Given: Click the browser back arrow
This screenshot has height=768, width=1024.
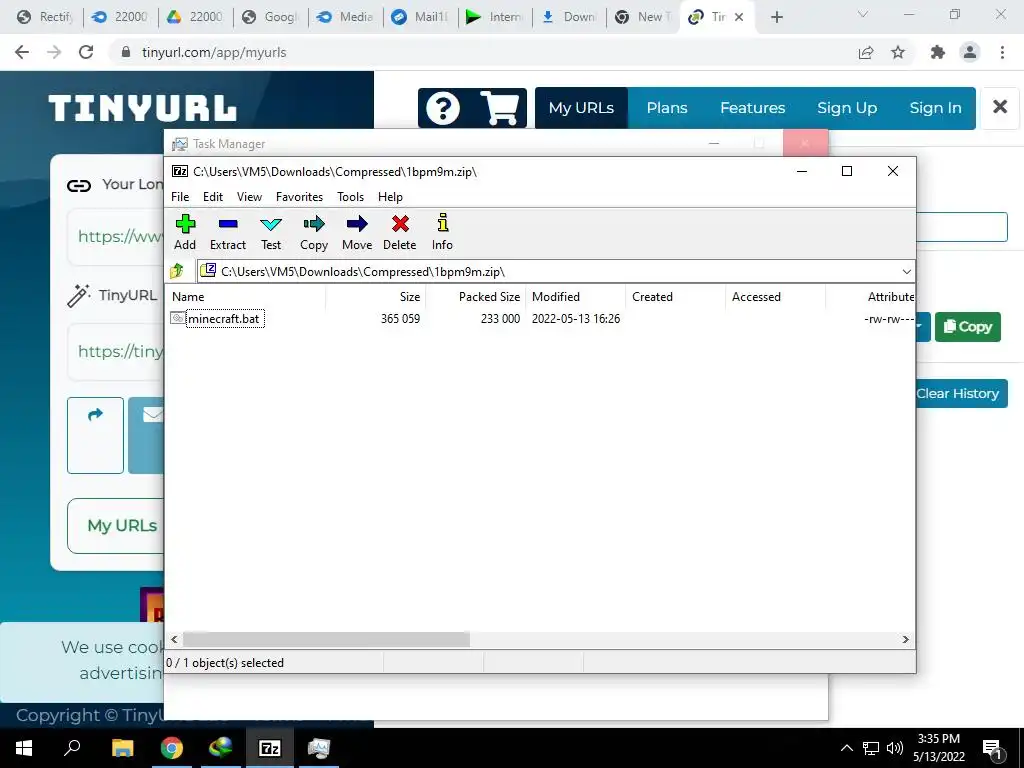Looking at the screenshot, I should [22, 52].
